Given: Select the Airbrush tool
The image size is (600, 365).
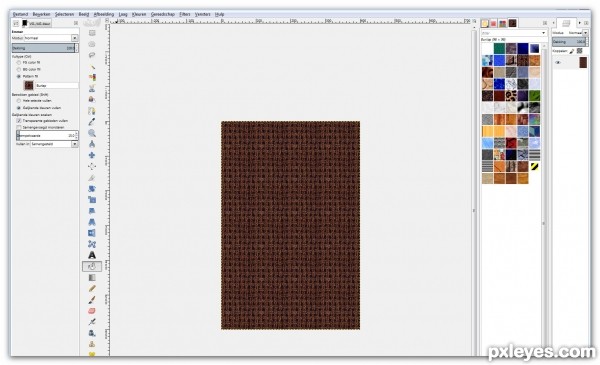Looking at the screenshot, I should pyautogui.click(x=92, y=322).
